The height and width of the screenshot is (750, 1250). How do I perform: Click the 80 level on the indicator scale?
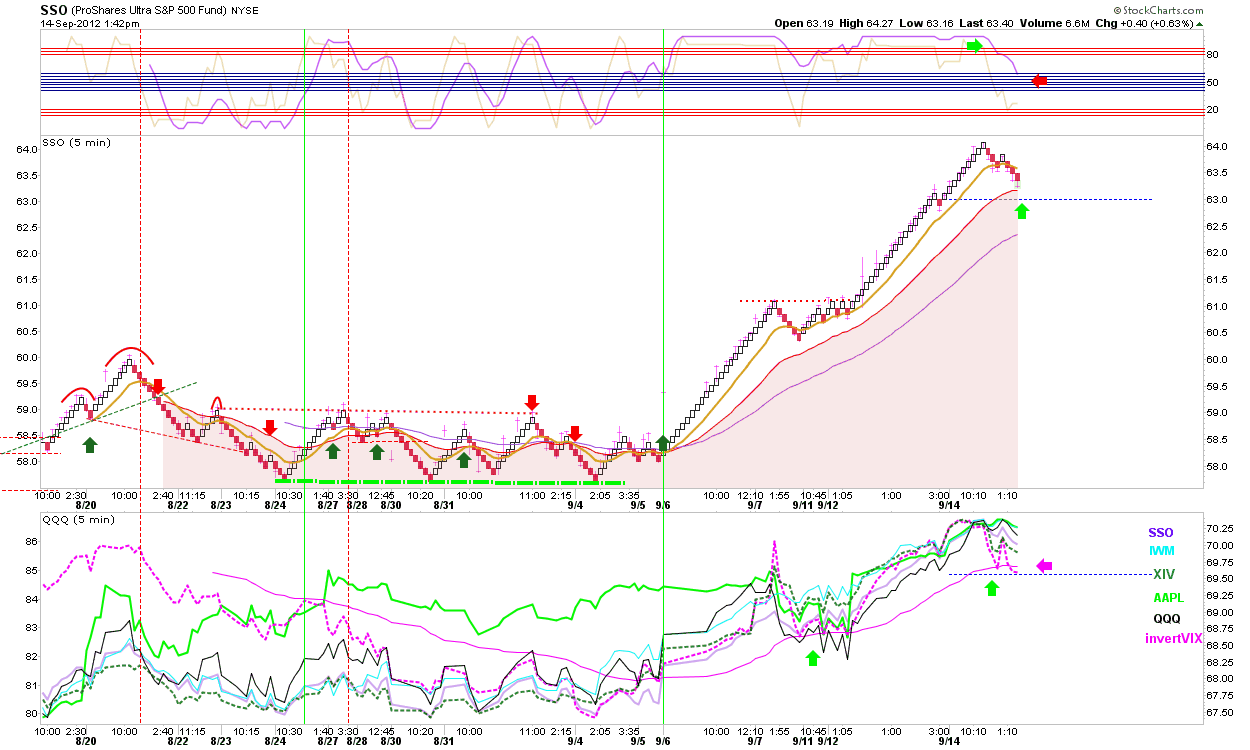point(1211,54)
